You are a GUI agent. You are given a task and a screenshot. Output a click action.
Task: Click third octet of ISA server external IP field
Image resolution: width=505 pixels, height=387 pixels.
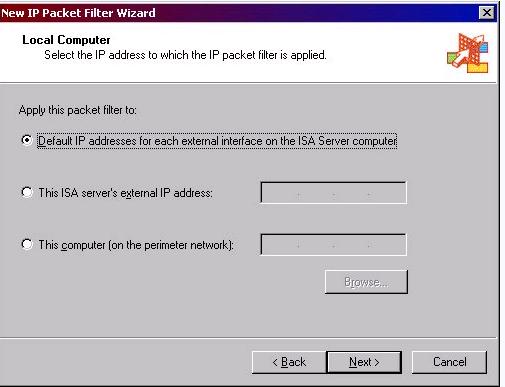click(x=351, y=193)
